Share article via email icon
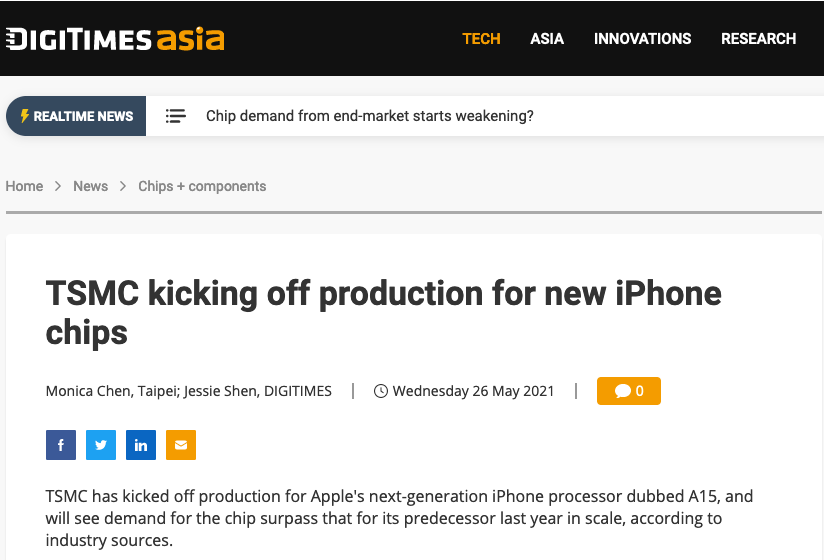This screenshot has width=824, height=560. click(181, 445)
